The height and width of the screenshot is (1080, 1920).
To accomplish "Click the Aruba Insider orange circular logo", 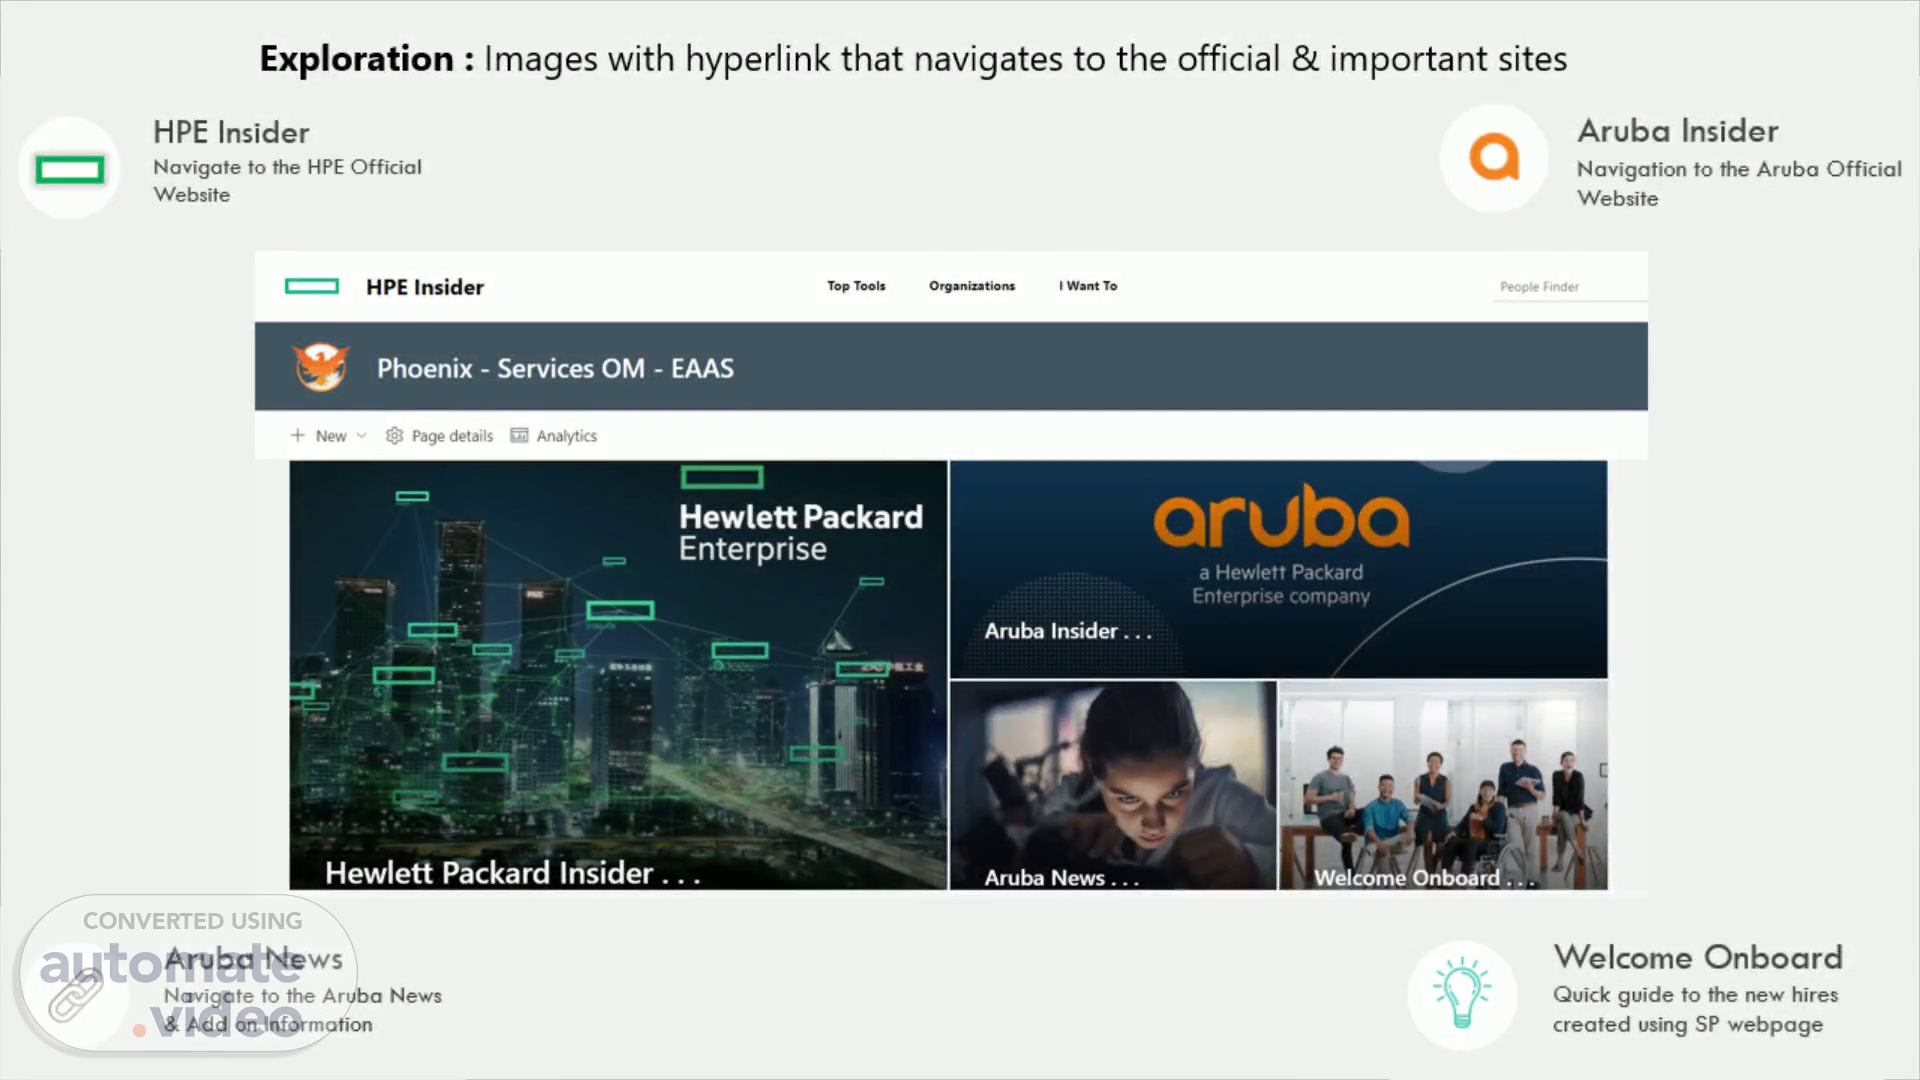I will click(x=1494, y=158).
